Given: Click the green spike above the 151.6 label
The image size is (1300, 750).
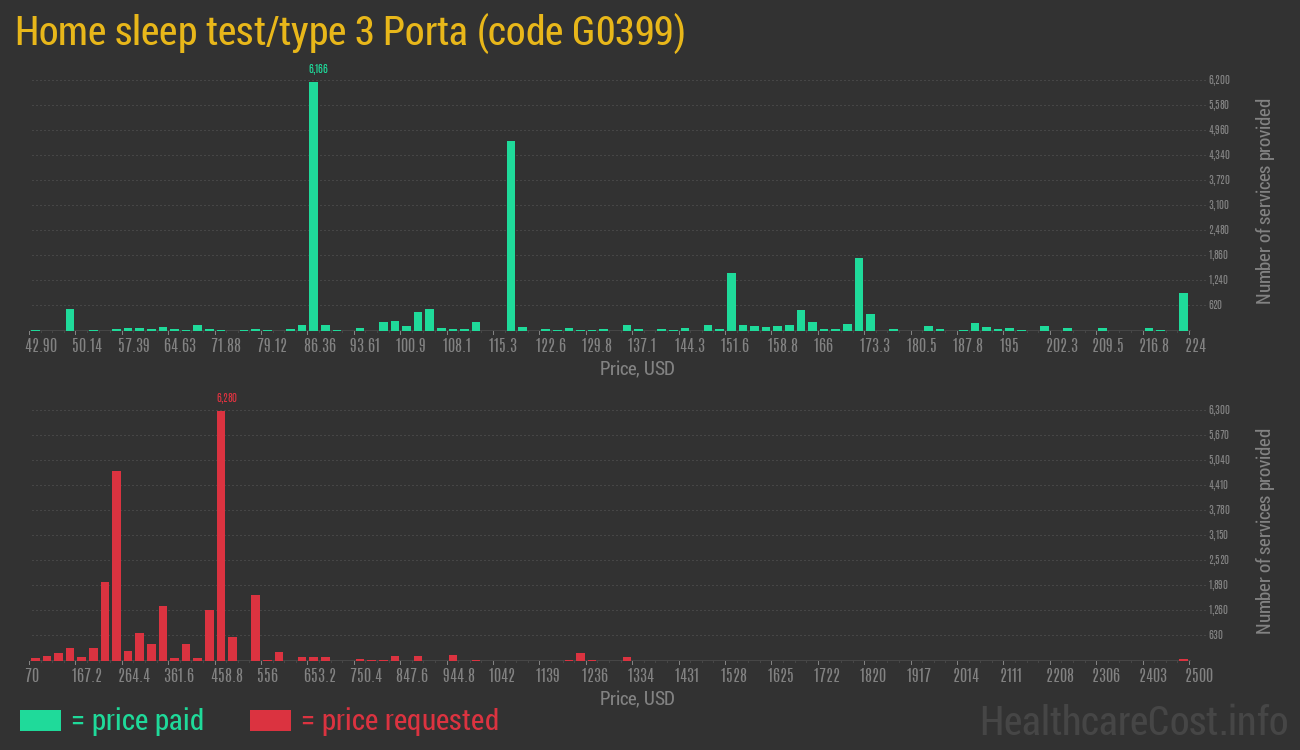Looking at the screenshot, I should 733,300.
